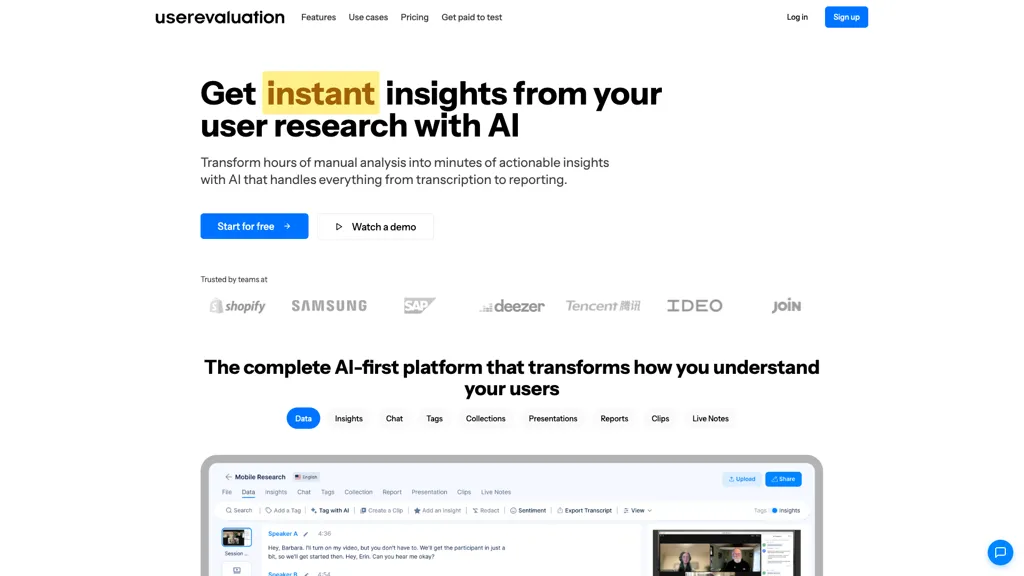Image resolution: width=1024 pixels, height=576 pixels.
Task: Open the View dropdown in transcript toolbar
Action: pyautogui.click(x=637, y=511)
